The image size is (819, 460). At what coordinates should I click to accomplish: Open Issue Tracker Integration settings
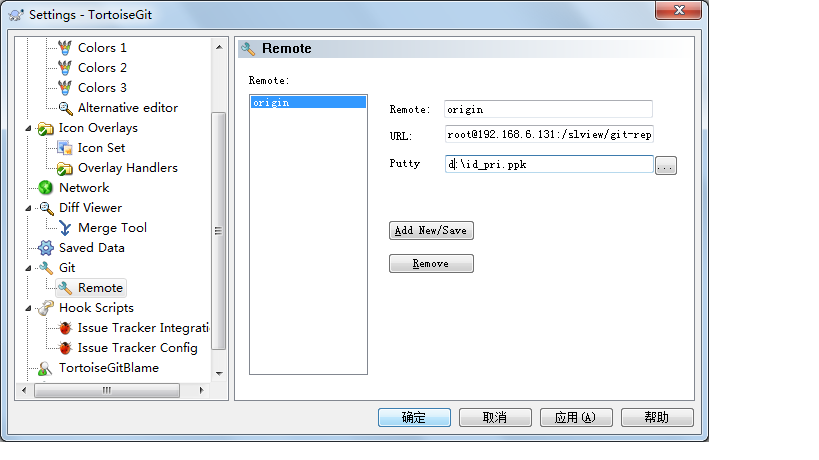143,328
